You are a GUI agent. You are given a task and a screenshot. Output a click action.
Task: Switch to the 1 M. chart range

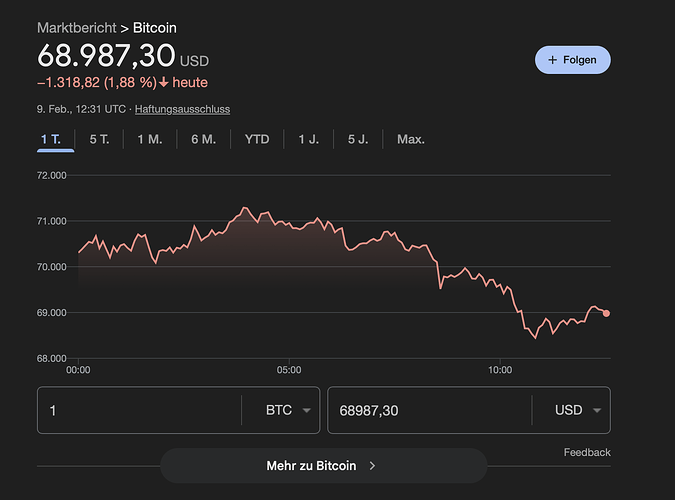150,139
